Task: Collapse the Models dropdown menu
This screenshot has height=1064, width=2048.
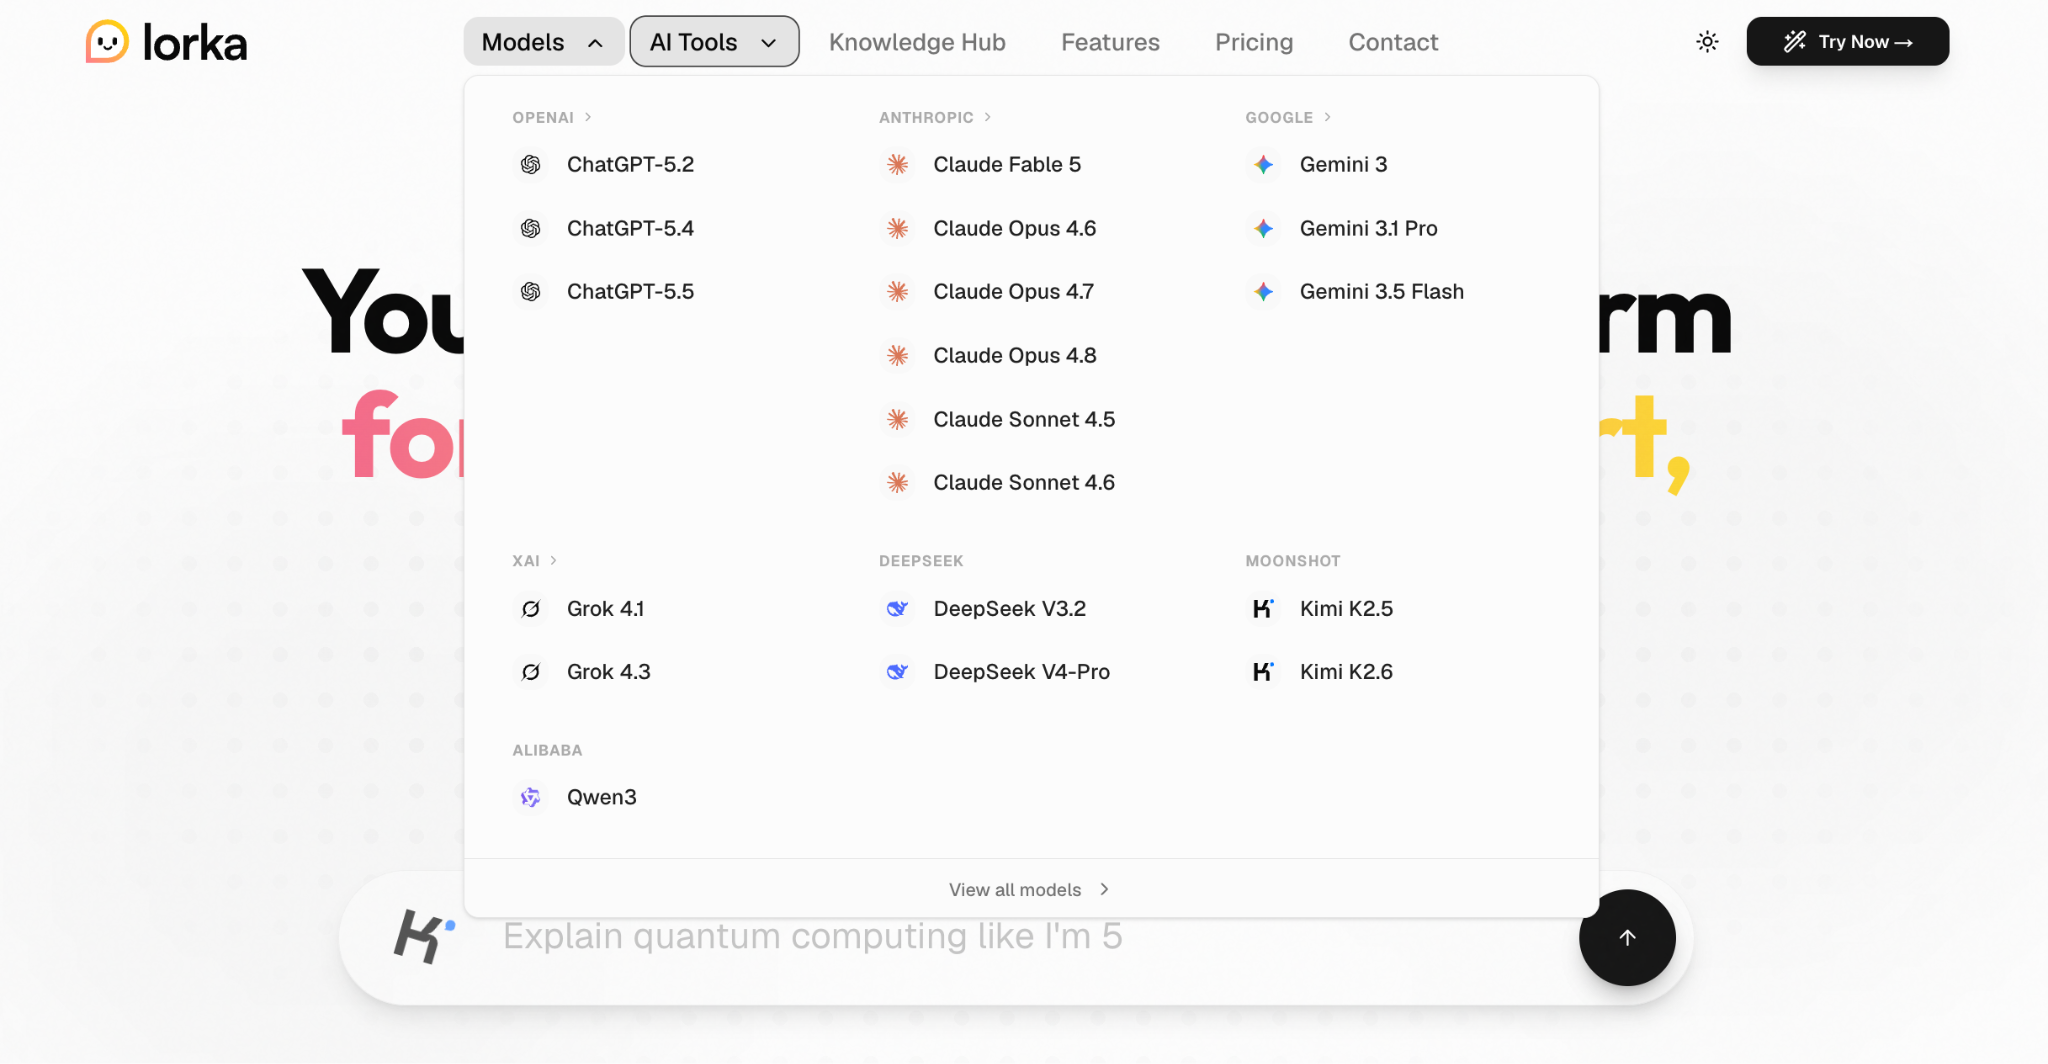Action: pos(544,42)
